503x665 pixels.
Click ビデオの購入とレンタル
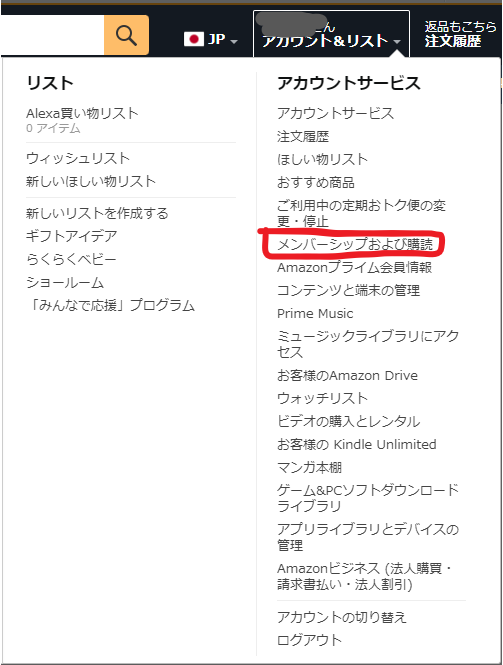pyautogui.click(x=349, y=421)
